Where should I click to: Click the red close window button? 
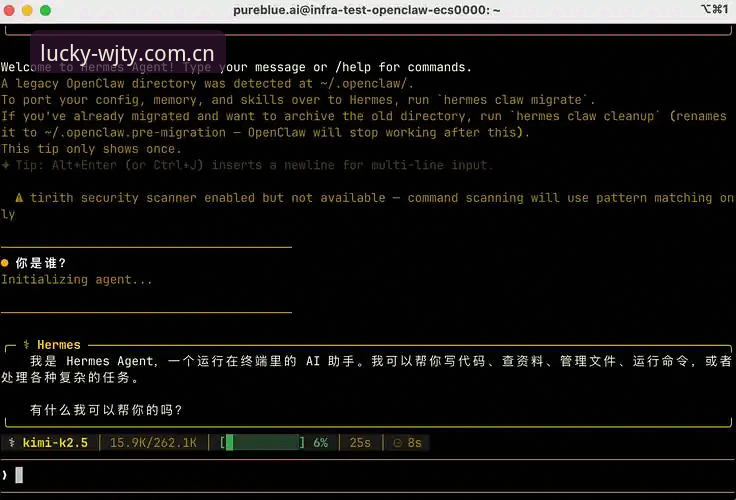(9, 10)
